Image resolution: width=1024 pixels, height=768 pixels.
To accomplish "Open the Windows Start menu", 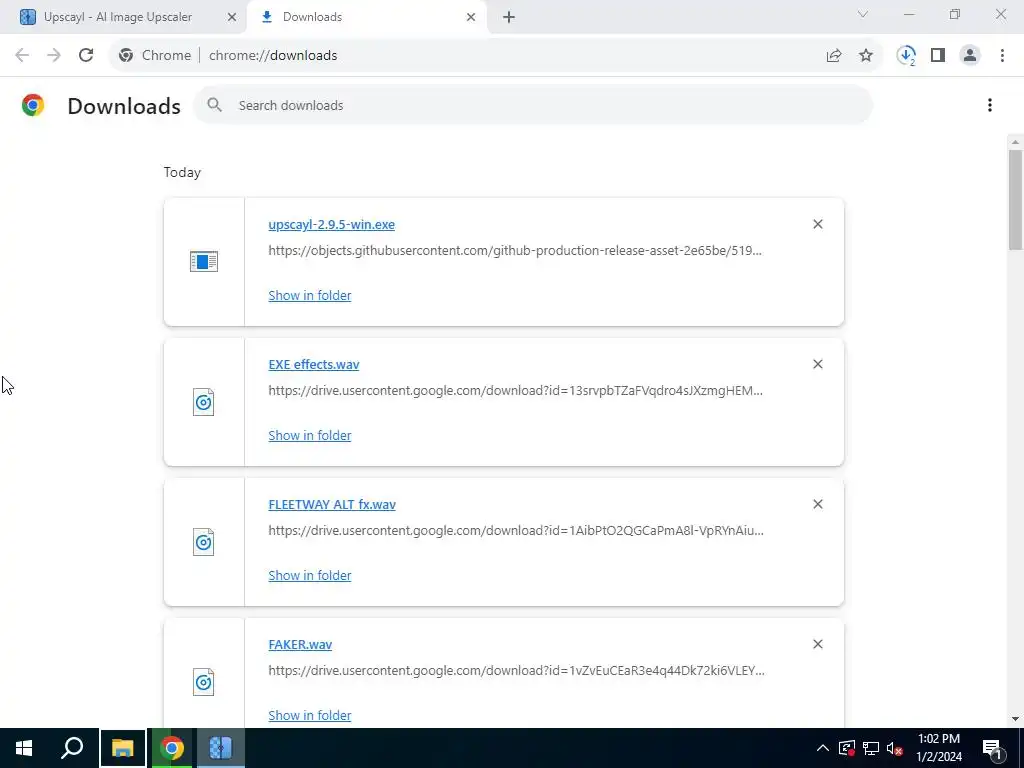I will [x=24, y=748].
